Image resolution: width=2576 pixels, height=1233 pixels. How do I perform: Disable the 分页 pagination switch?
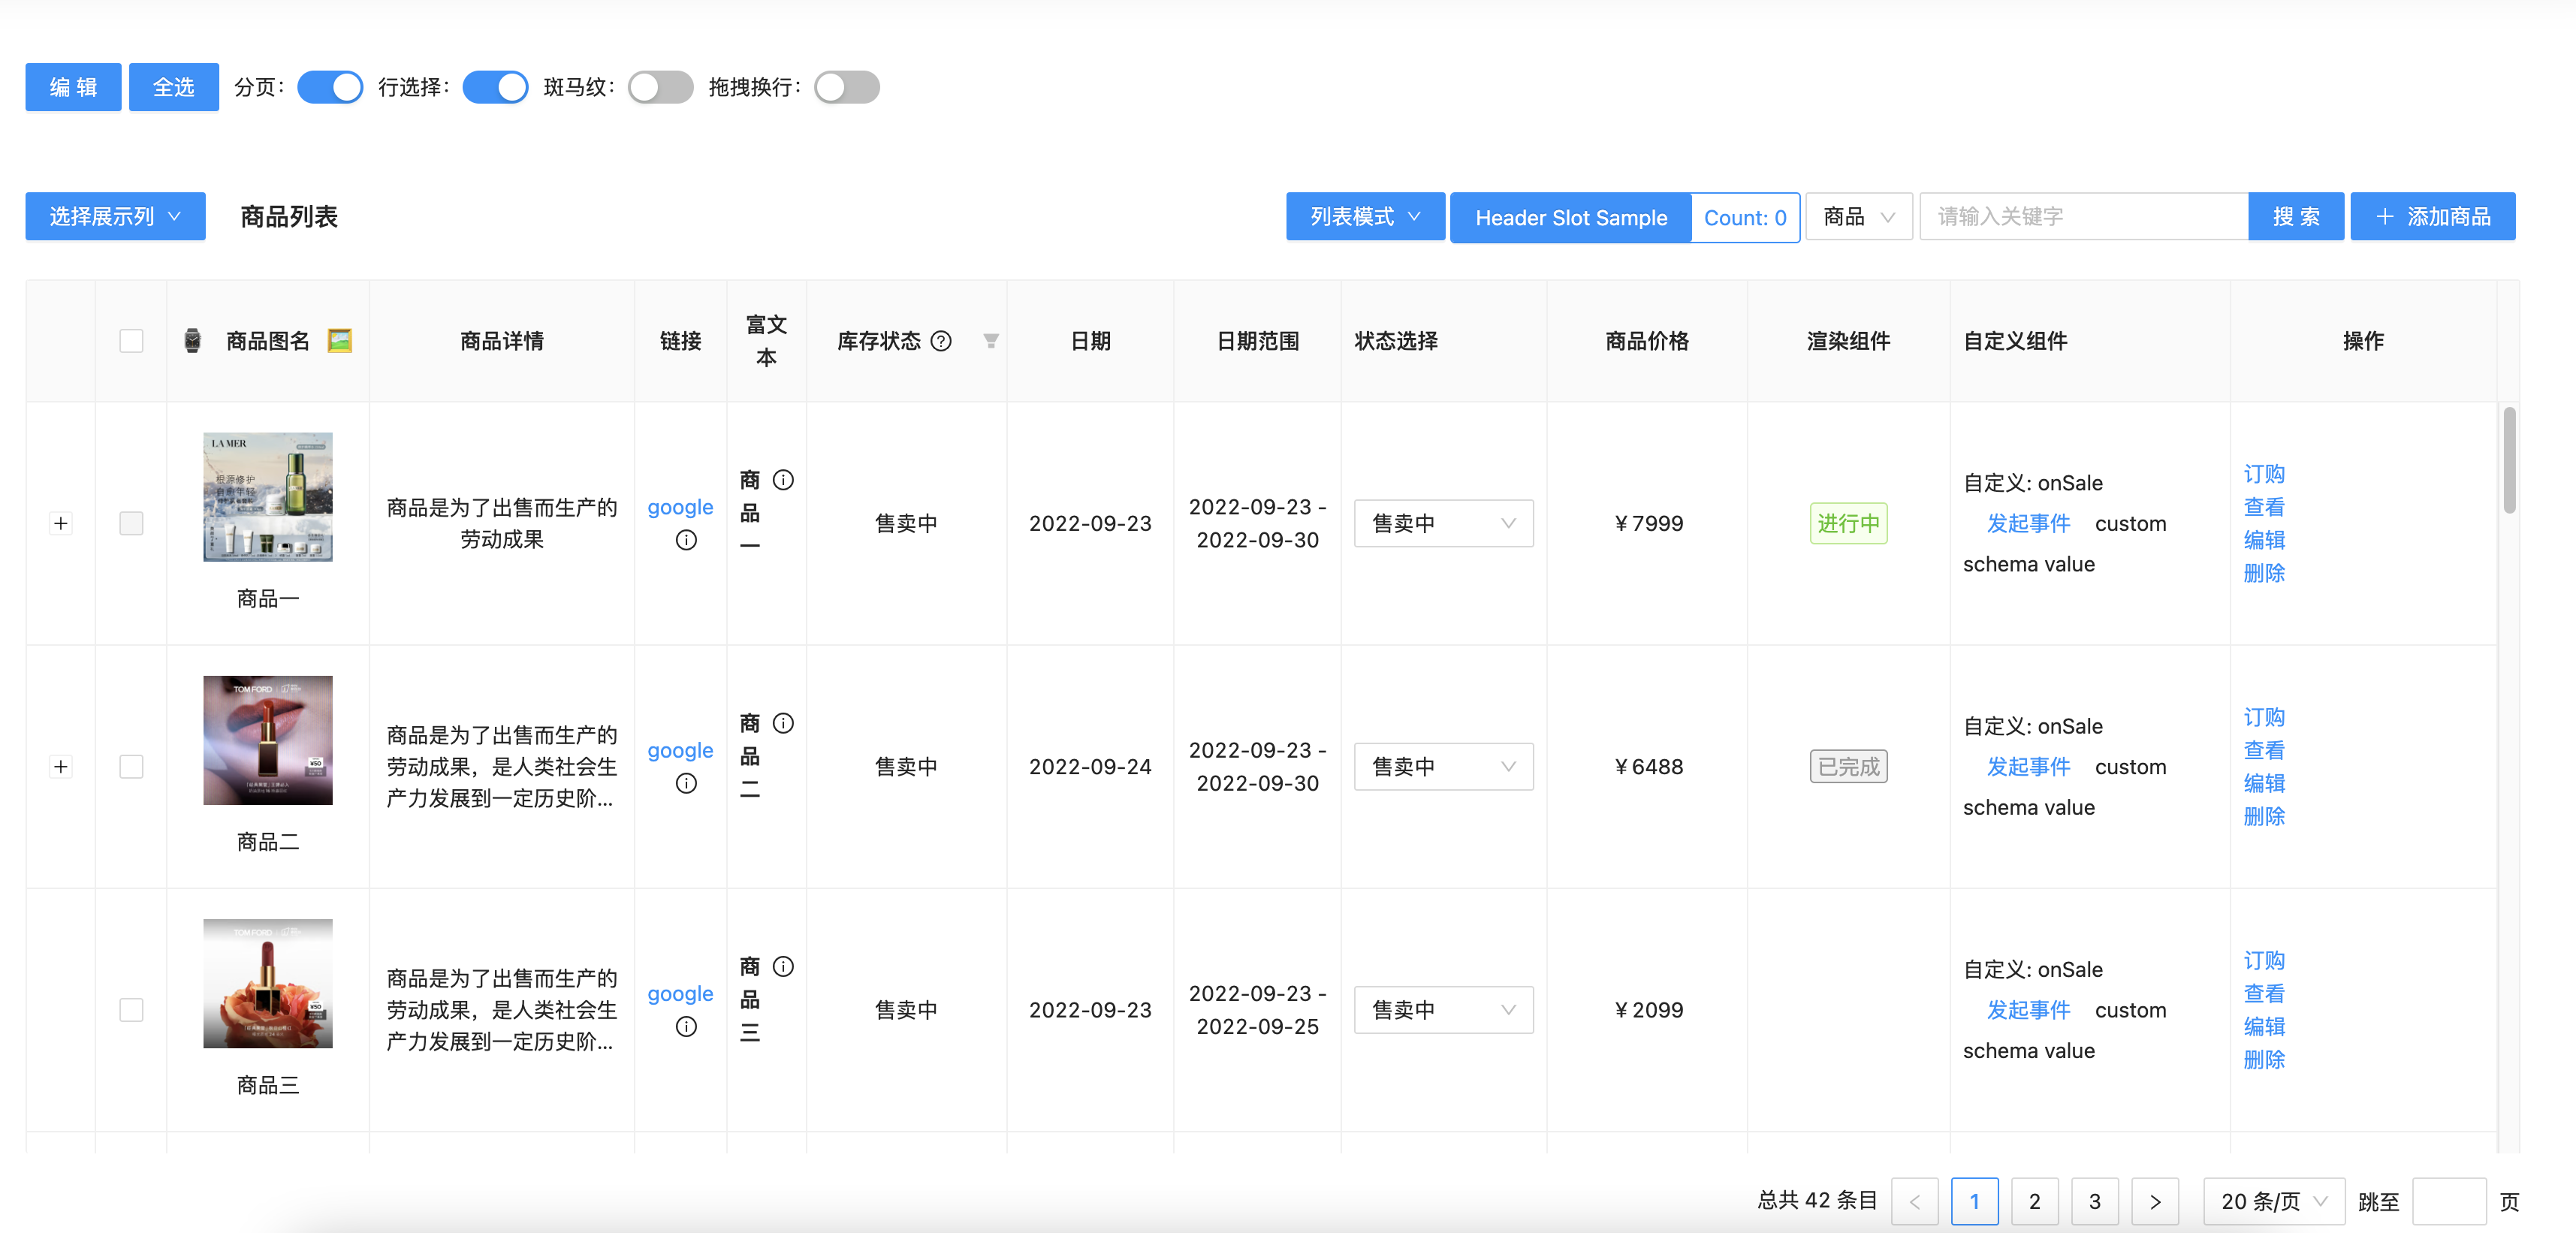(x=330, y=87)
